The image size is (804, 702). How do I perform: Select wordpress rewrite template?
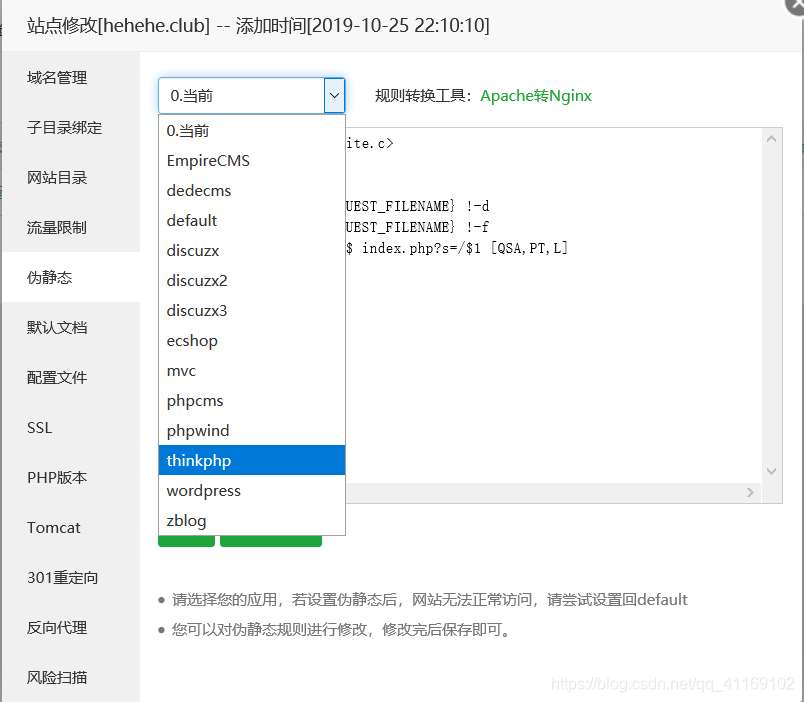[252, 491]
